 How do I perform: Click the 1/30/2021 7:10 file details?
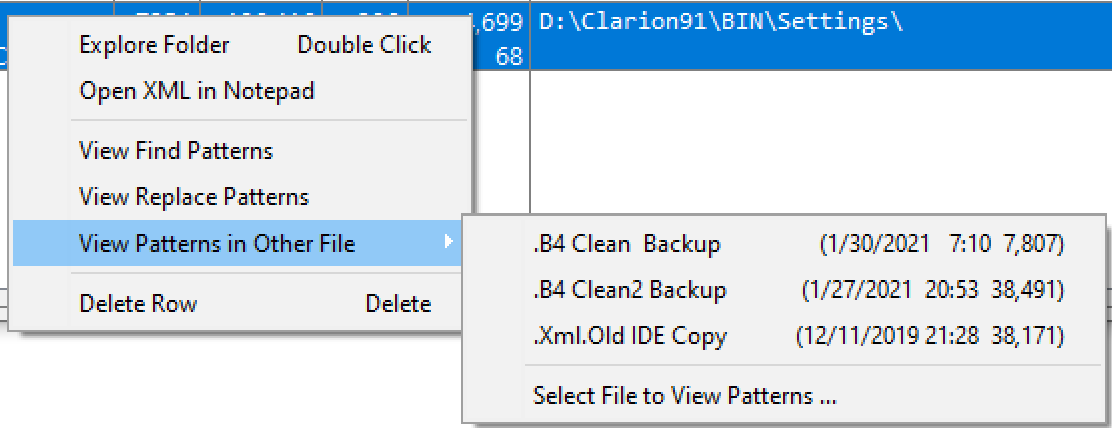pos(940,244)
